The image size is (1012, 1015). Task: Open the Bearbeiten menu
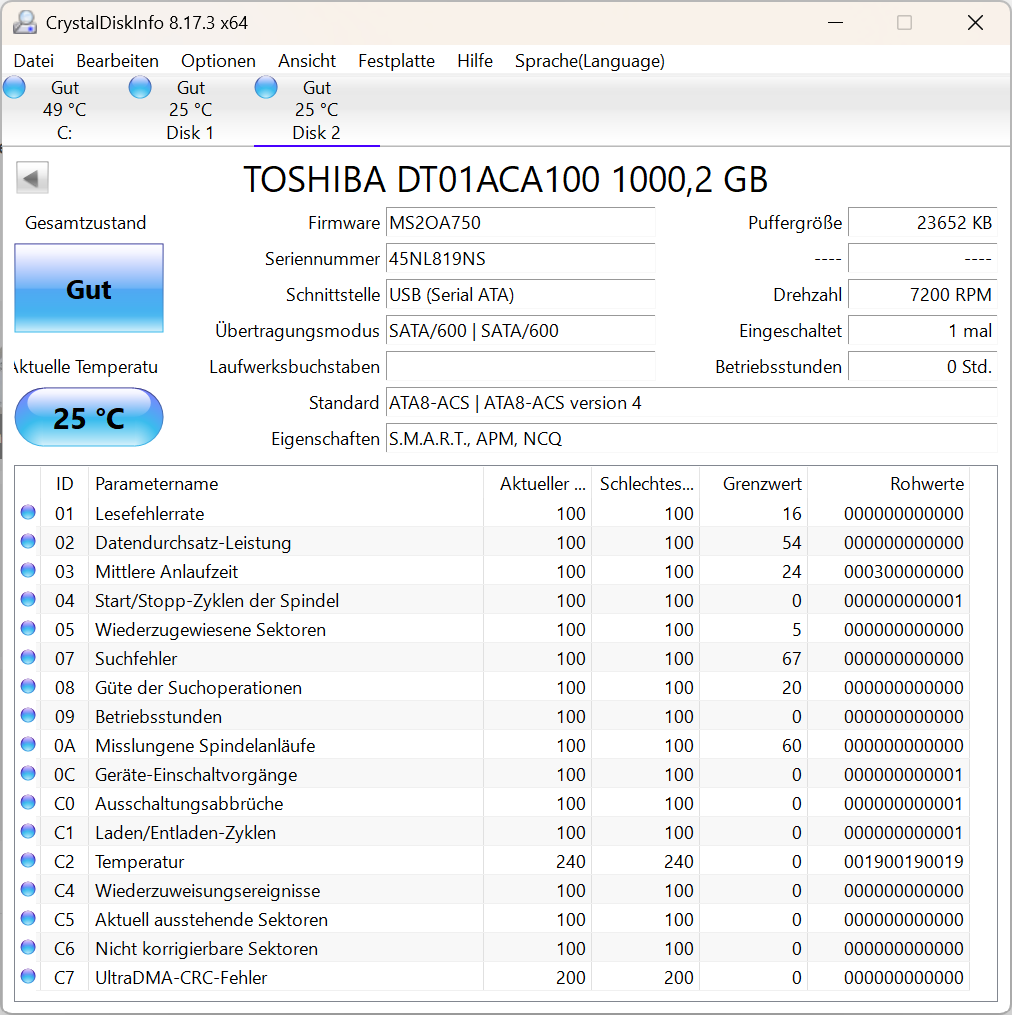click(117, 61)
